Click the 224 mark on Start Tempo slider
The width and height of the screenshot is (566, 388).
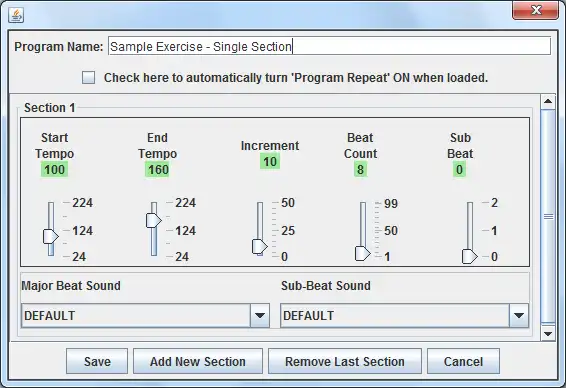click(83, 203)
